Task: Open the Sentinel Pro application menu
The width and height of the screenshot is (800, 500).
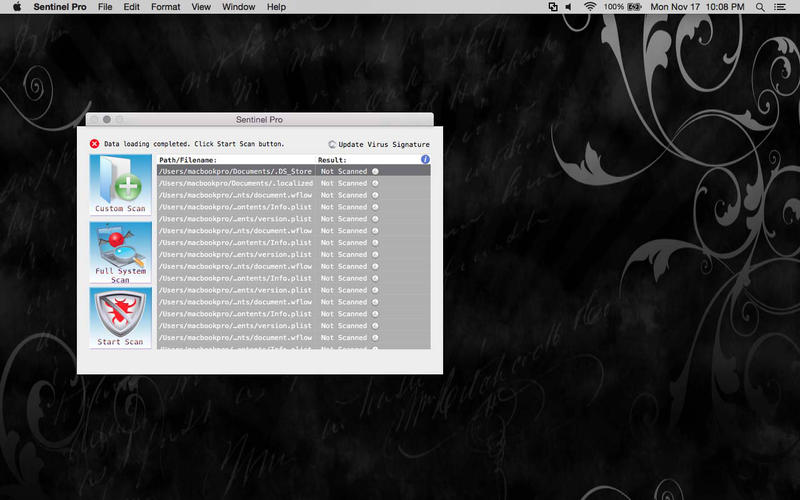Action: coord(60,7)
